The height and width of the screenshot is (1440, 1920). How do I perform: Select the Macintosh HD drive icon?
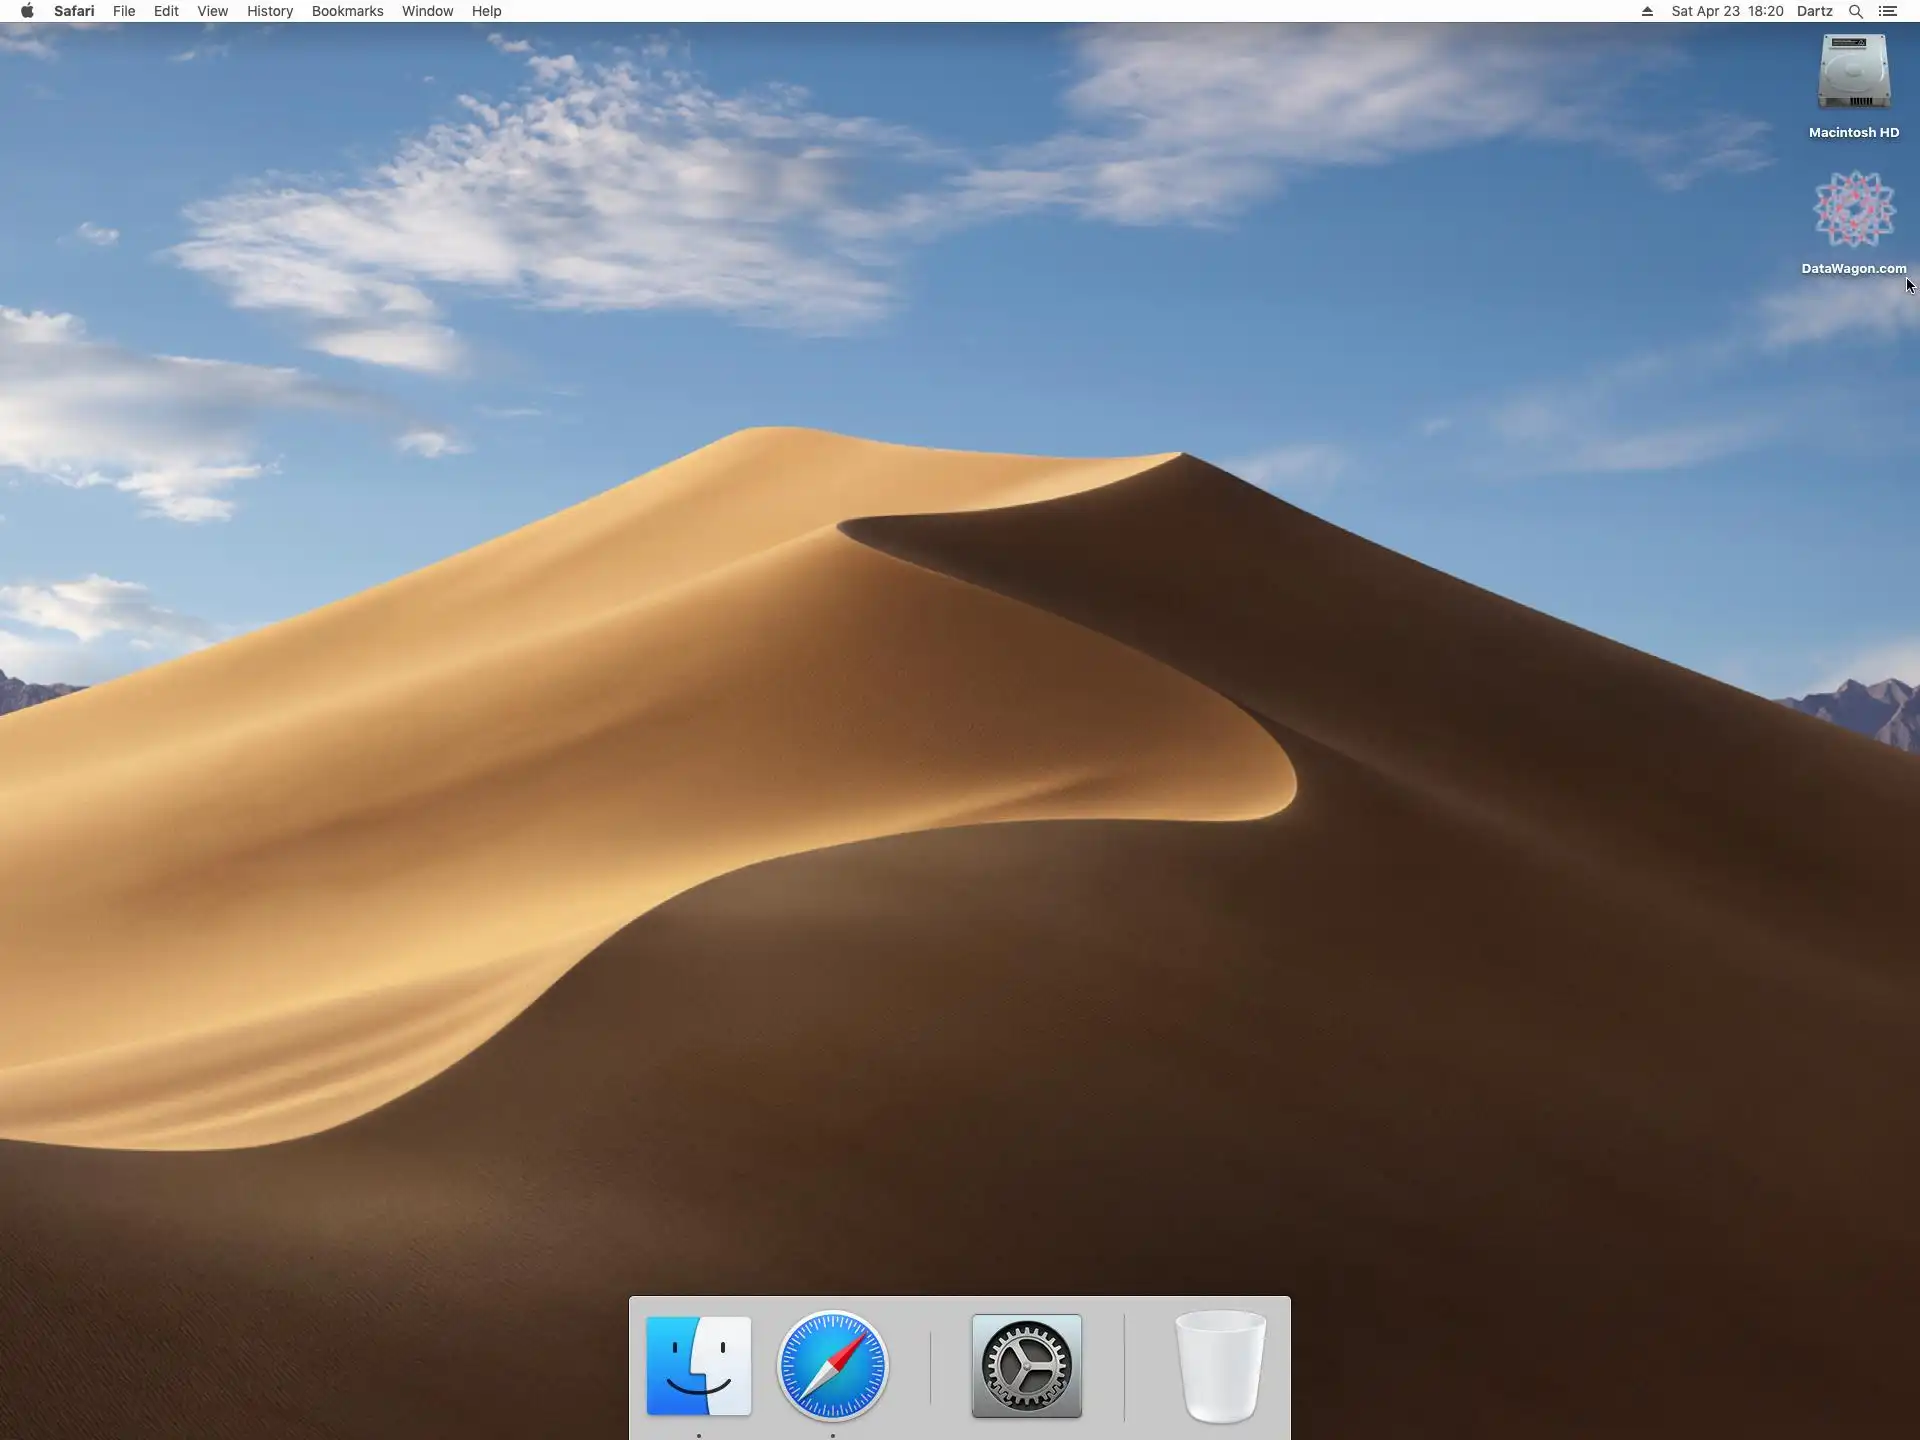[1853, 73]
